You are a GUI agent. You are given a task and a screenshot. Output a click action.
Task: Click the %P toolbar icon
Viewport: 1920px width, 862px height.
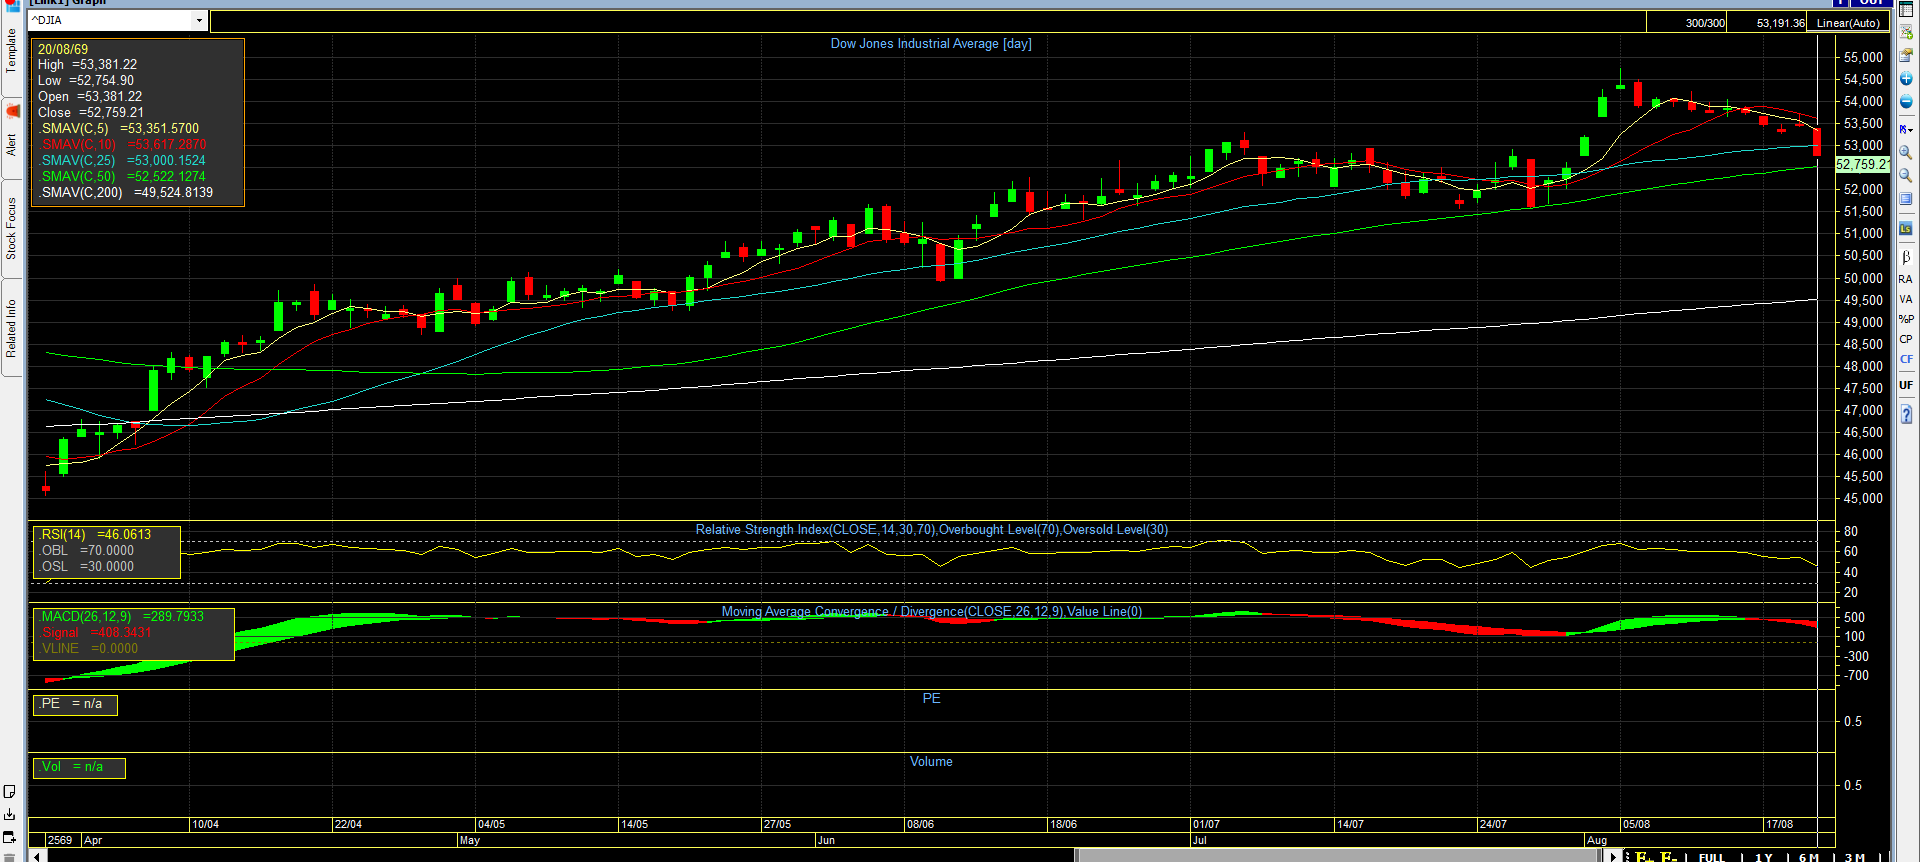(1906, 319)
